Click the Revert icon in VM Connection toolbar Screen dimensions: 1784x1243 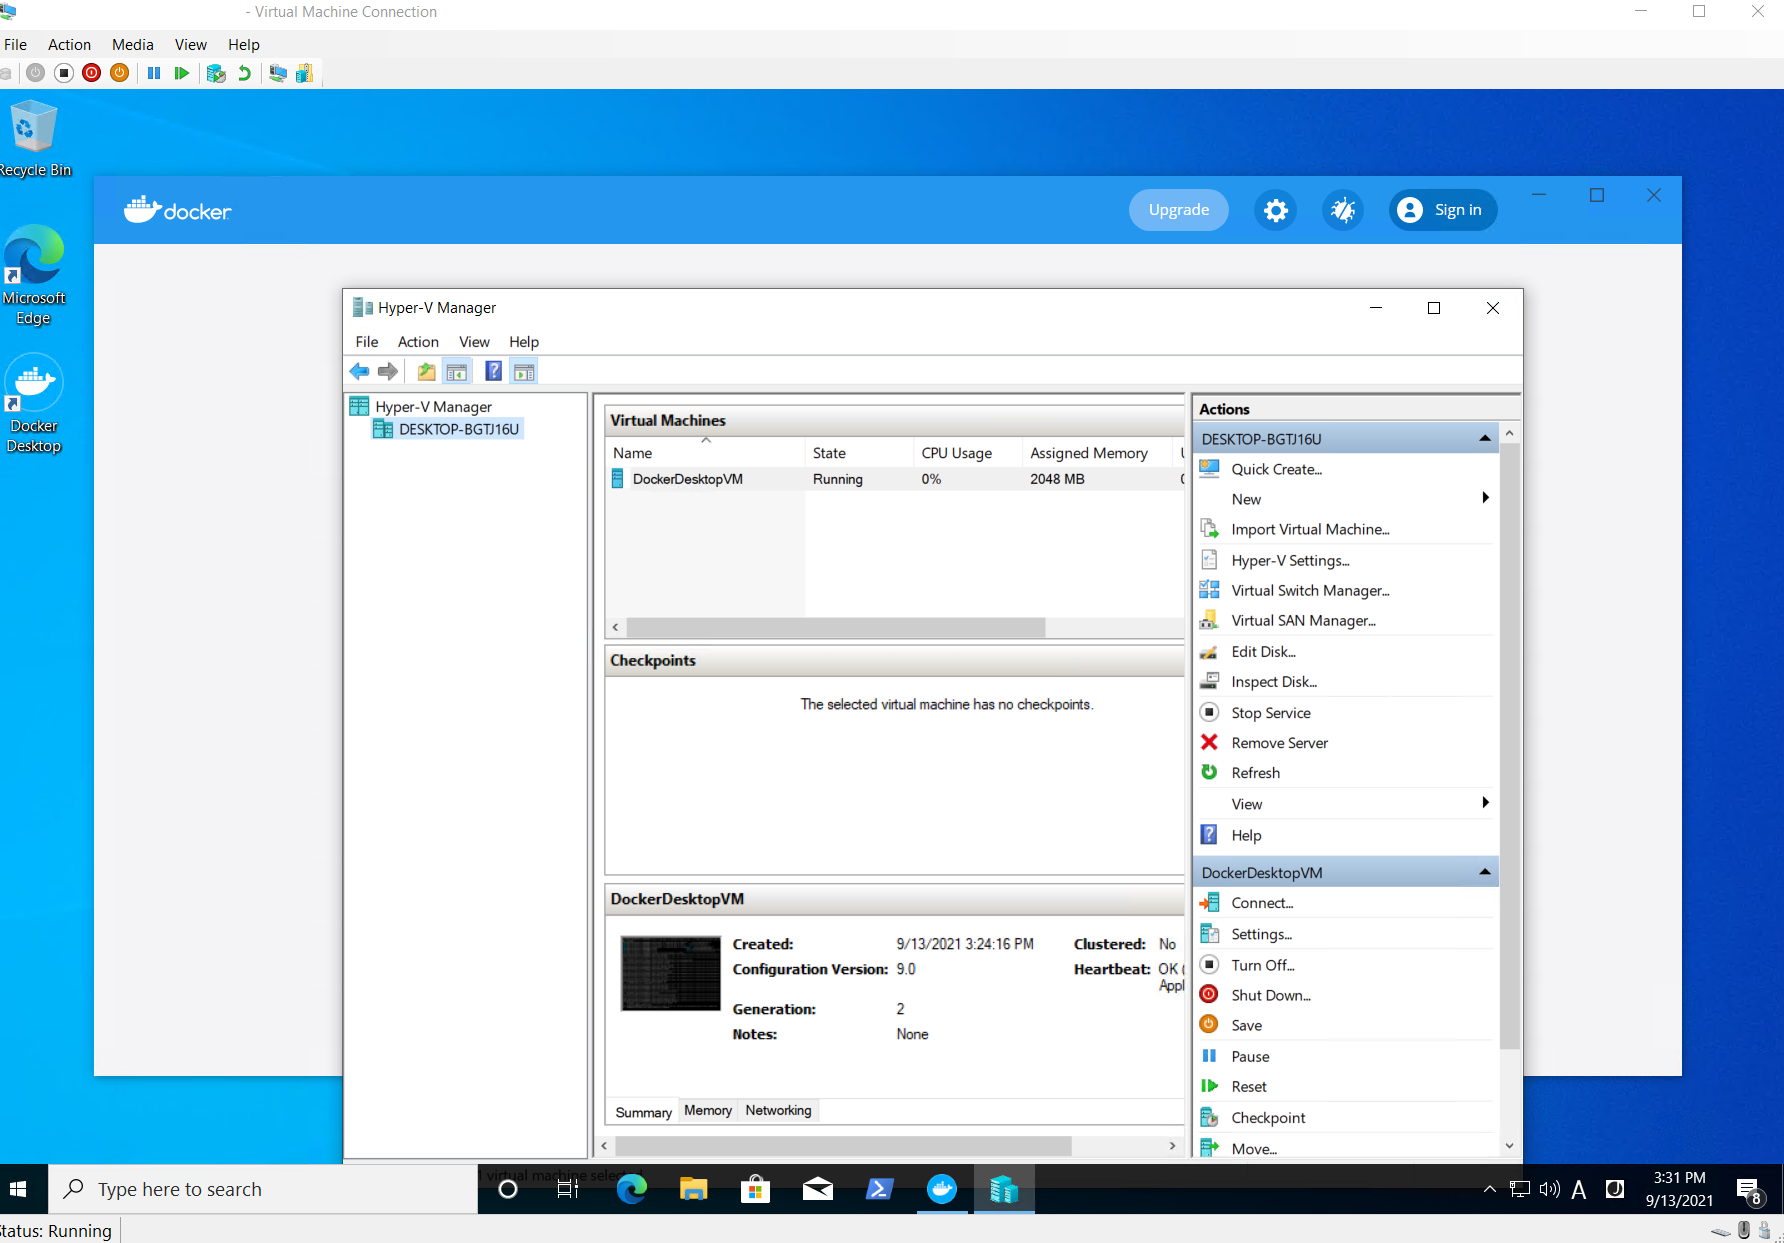pyautogui.click(x=244, y=73)
